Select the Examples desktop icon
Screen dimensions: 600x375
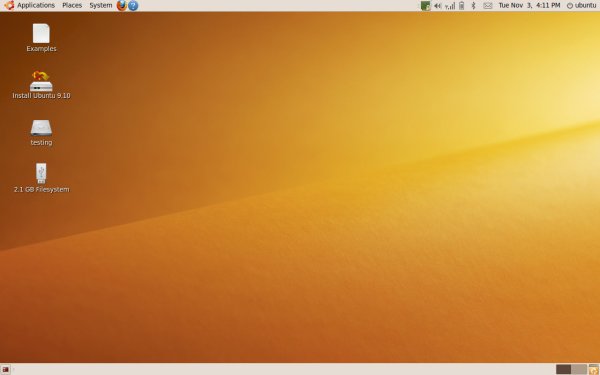(41, 33)
